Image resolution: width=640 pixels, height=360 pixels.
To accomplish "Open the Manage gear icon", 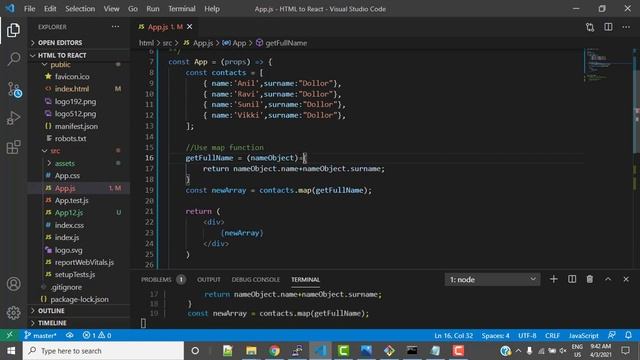I will (x=13, y=313).
